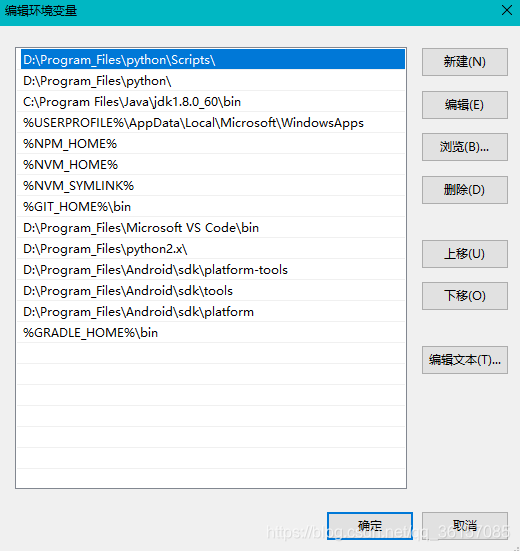Select the Microsoft VS Code\bin entry
This screenshot has width=520, height=551.
pos(213,228)
